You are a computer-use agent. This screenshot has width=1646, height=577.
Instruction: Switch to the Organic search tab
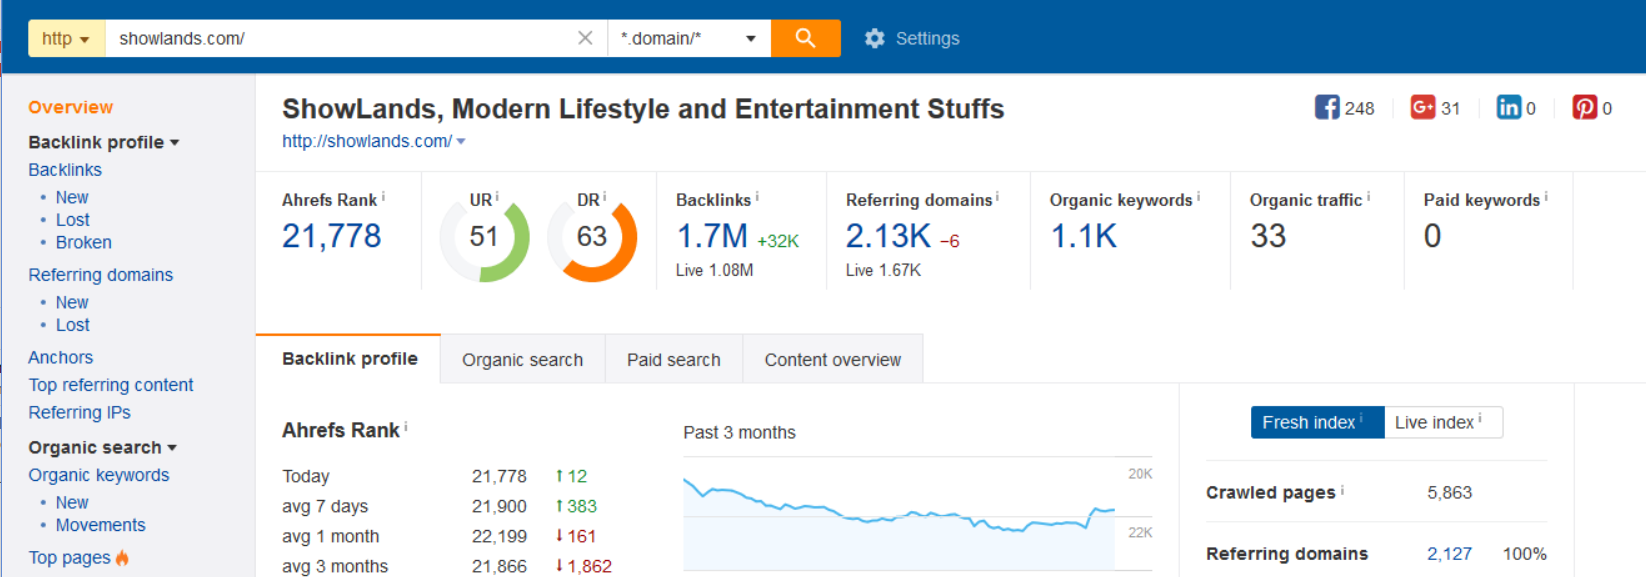522,360
